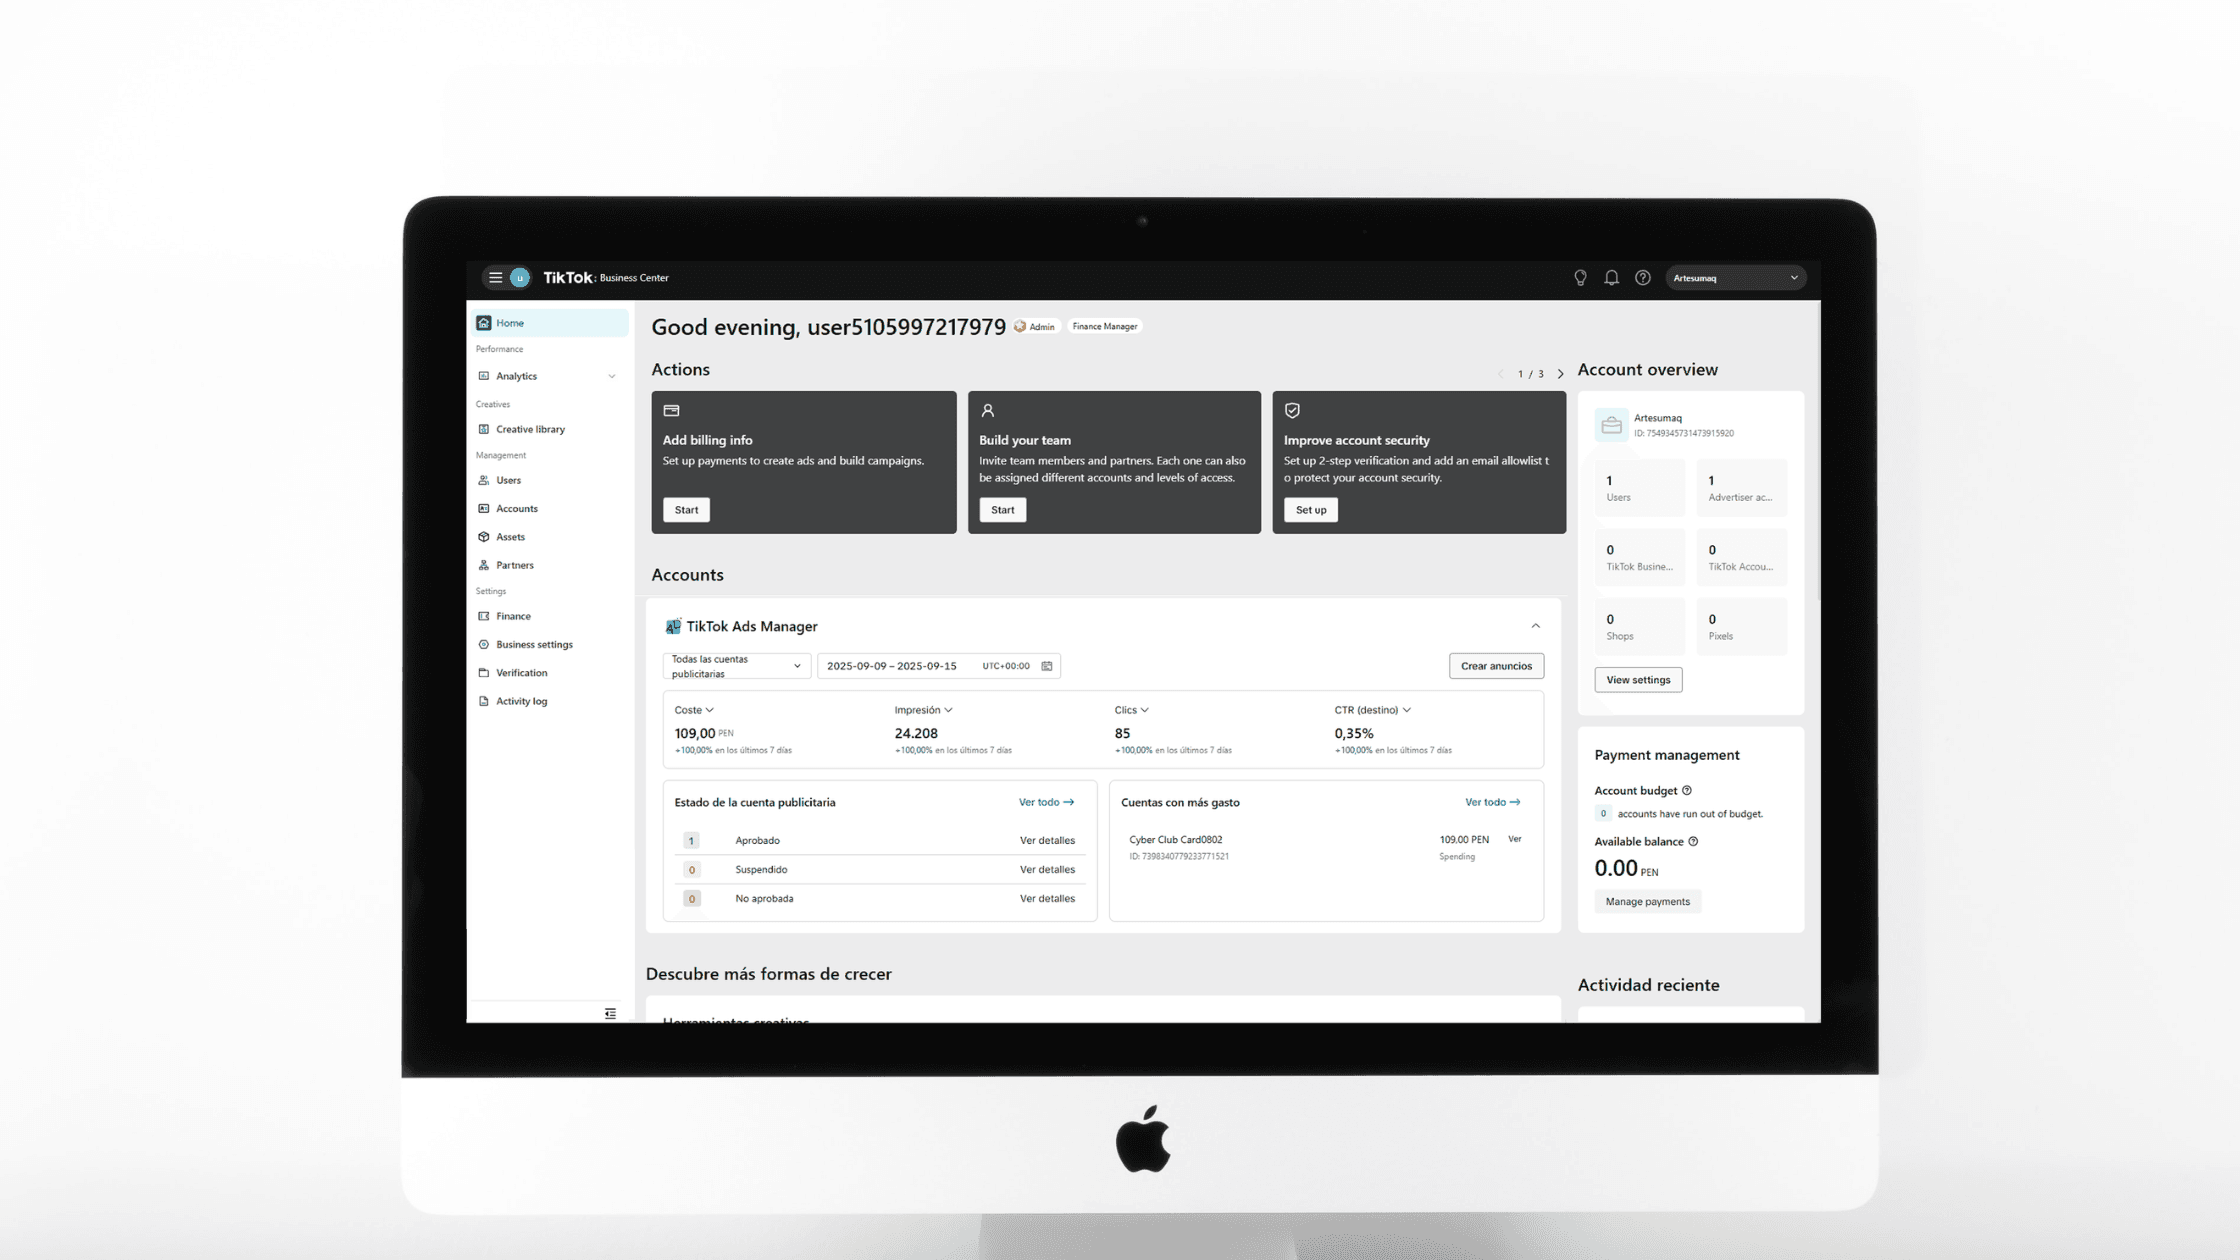Open the calendar icon in the date range field
The width and height of the screenshot is (2240, 1260).
(x=1047, y=666)
